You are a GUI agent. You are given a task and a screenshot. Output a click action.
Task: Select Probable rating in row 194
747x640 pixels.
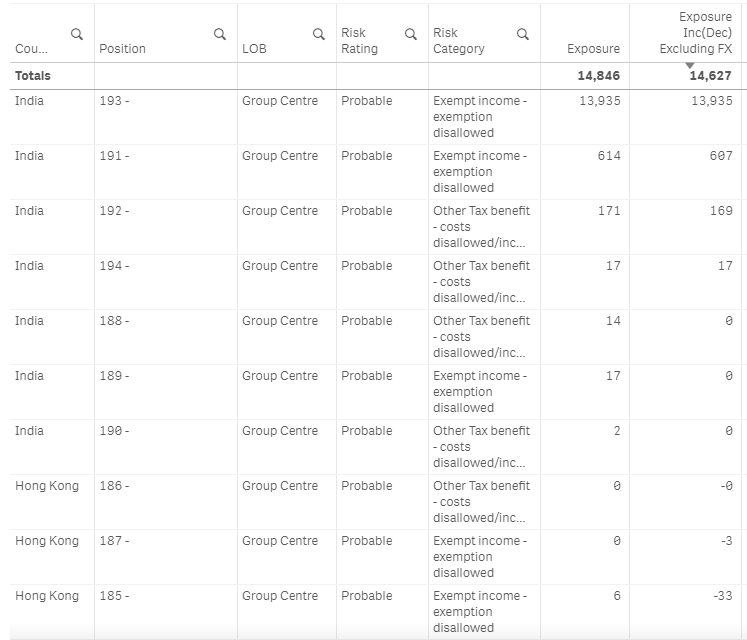366,266
